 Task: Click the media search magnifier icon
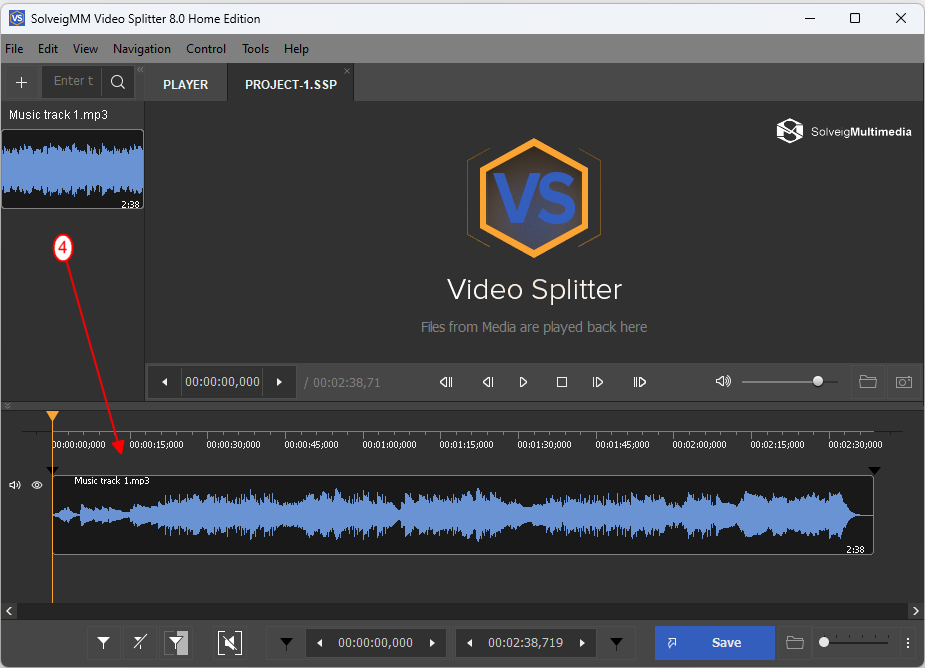118,82
